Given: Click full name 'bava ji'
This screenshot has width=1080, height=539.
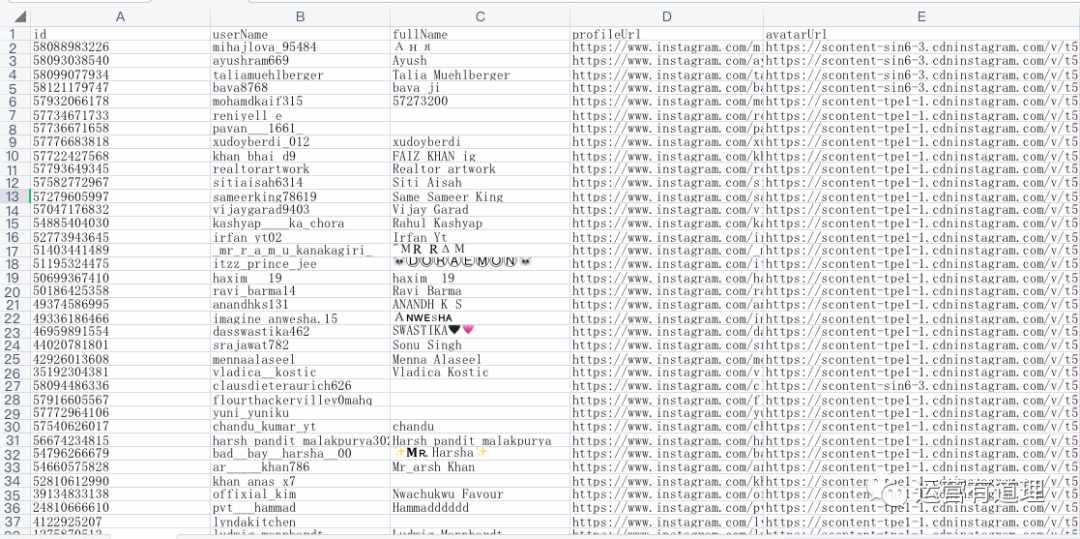Looking at the screenshot, I should (416, 87).
